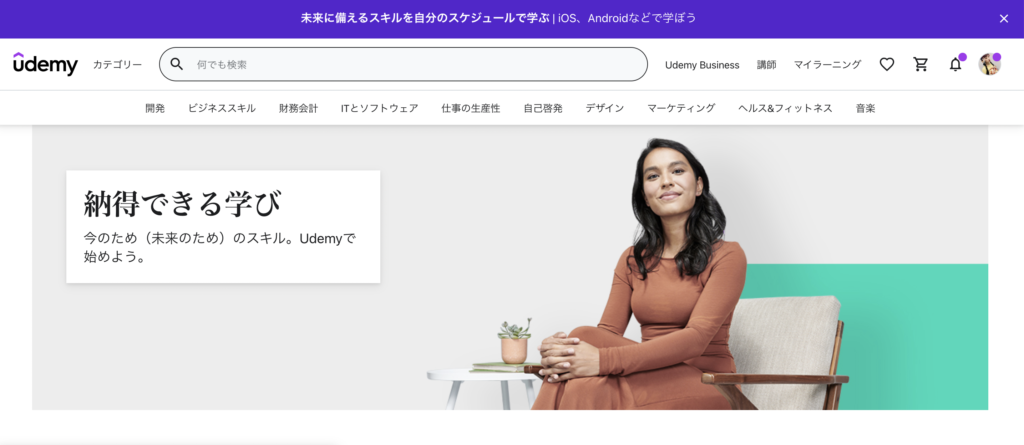This screenshot has height=445, width=1024.
Task: Click the search magnifier icon
Action: pos(176,64)
